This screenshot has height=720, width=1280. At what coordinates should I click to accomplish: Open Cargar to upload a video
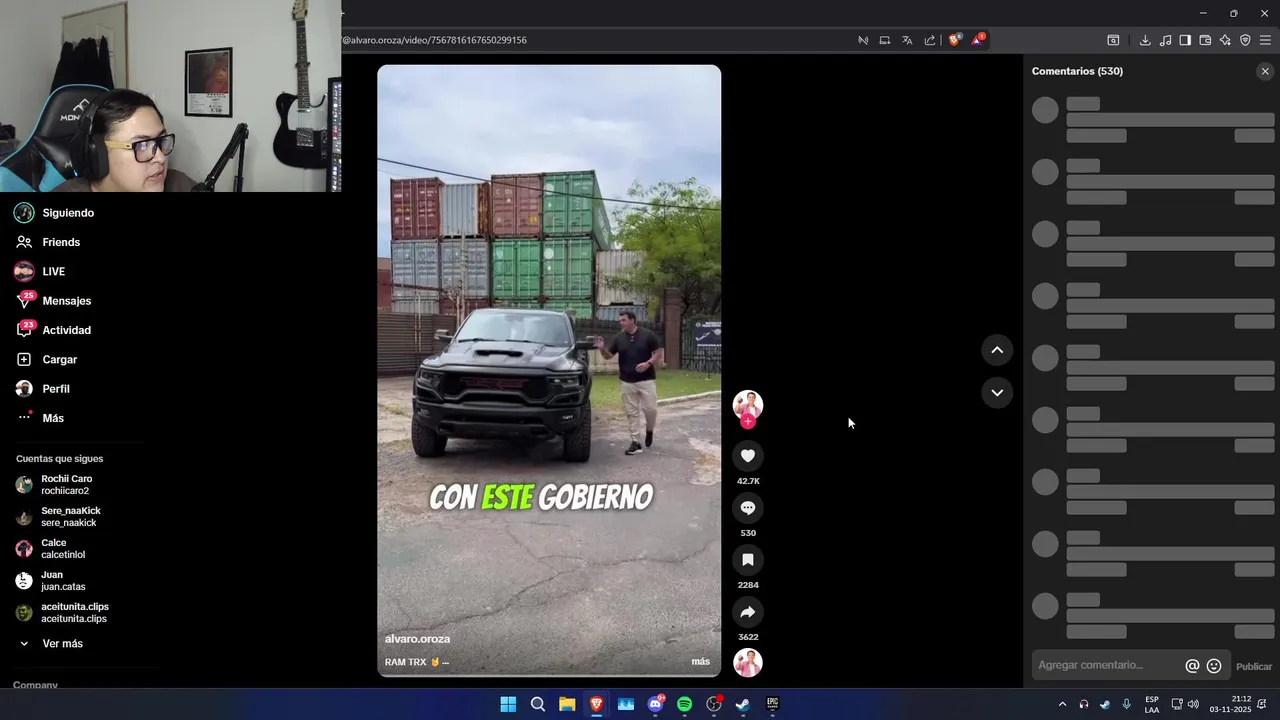(59, 359)
